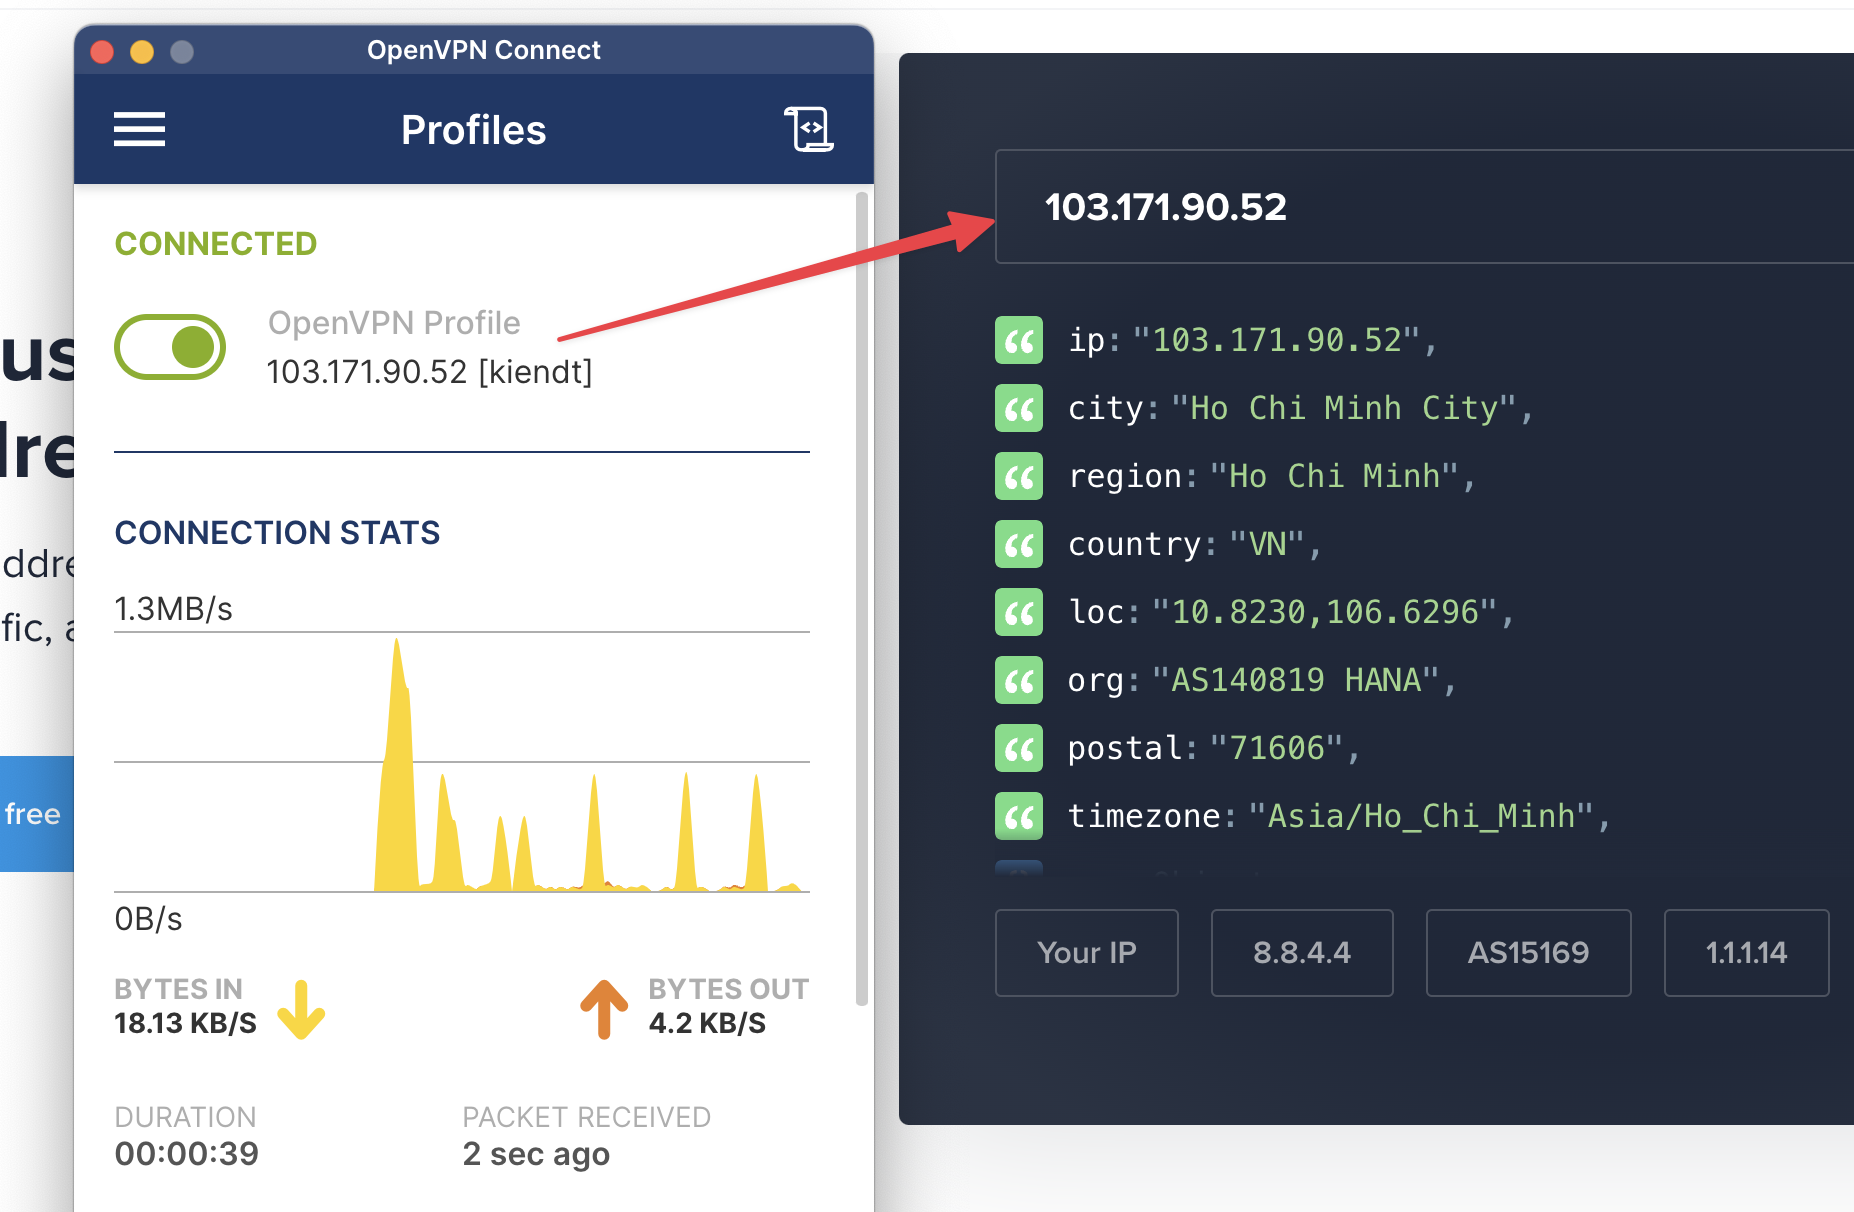The height and width of the screenshot is (1212, 1854).
Task: Click the Your IP button
Action: pyautogui.click(x=1087, y=953)
